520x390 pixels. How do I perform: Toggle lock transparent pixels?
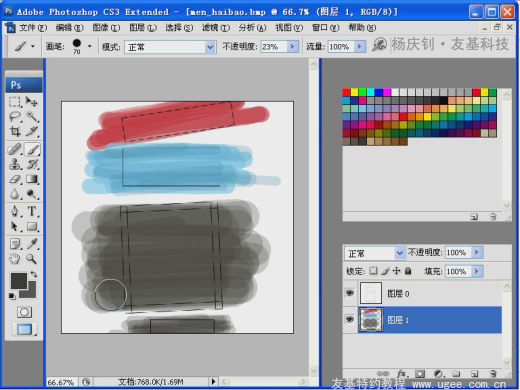(x=373, y=271)
